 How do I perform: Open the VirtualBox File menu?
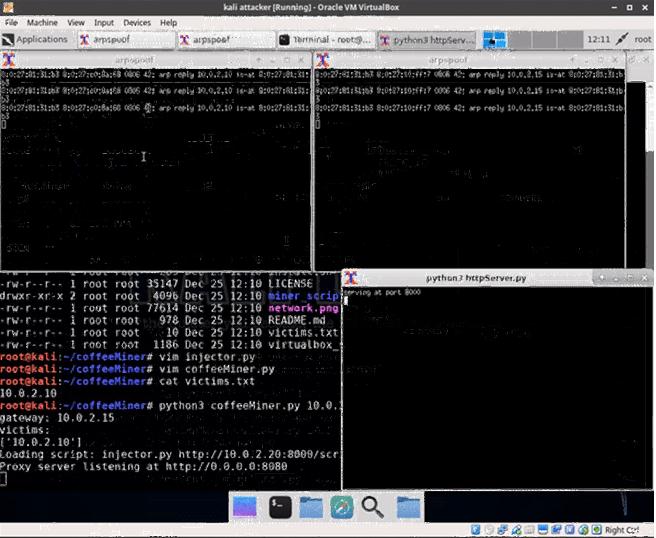coord(11,23)
